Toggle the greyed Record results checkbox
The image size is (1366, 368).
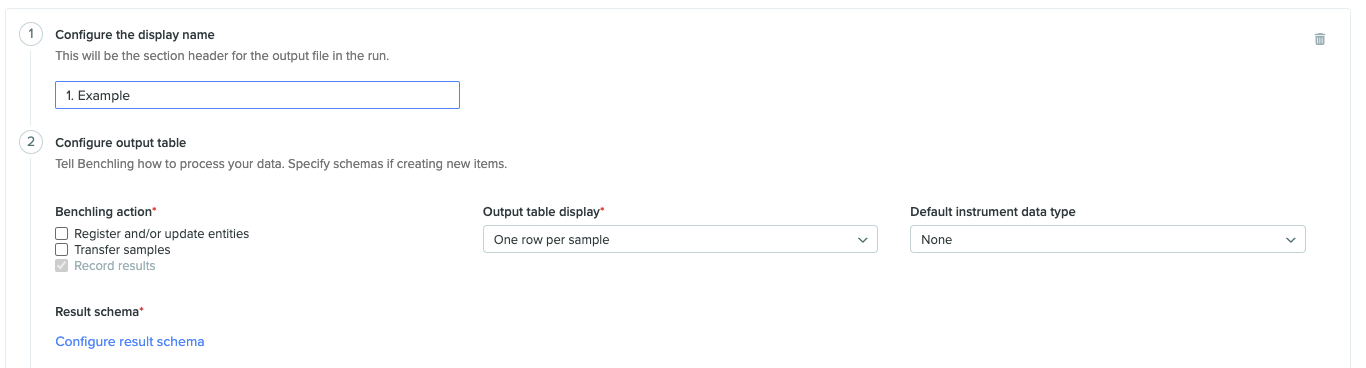[61, 266]
